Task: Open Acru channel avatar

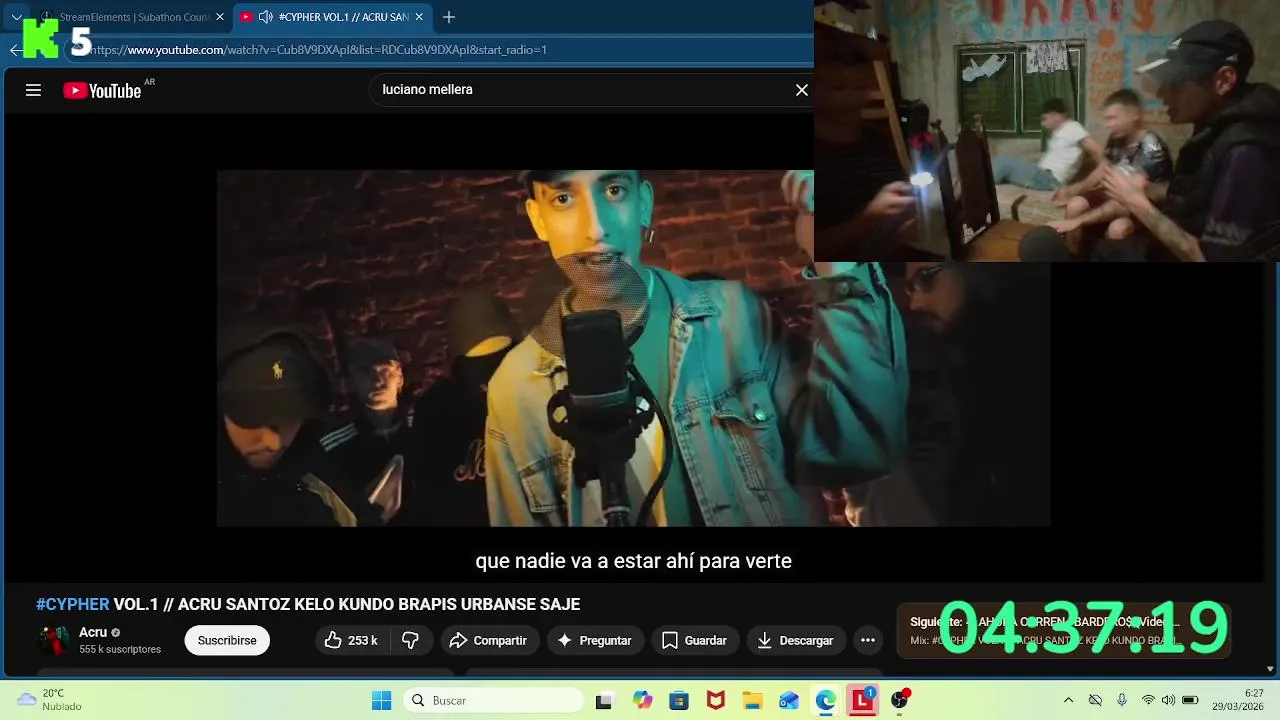Action: click(53, 640)
